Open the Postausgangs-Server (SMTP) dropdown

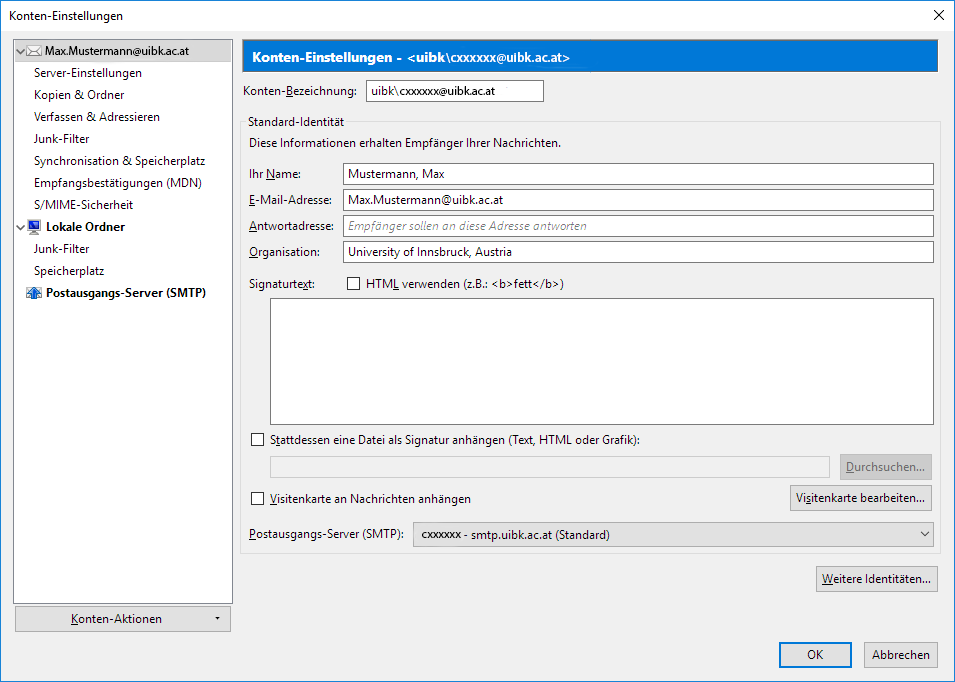coord(672,535)
